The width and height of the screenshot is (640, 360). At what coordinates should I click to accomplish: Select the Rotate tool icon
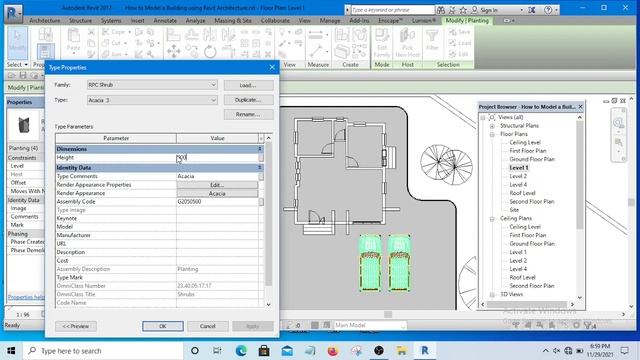coord(210,52)
